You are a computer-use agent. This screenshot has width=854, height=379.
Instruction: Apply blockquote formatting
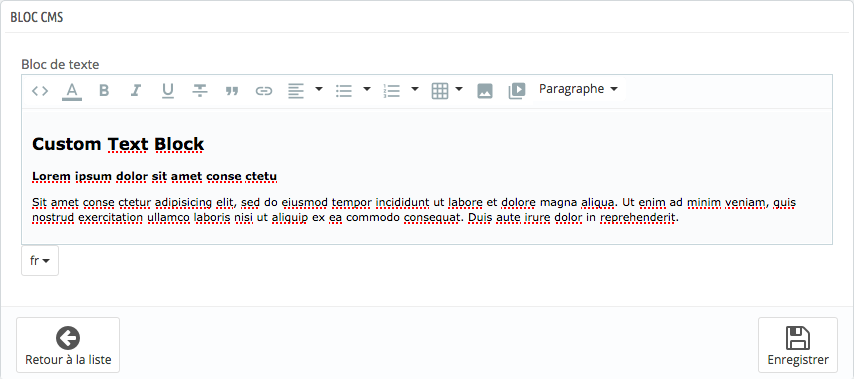coord(232,91)
